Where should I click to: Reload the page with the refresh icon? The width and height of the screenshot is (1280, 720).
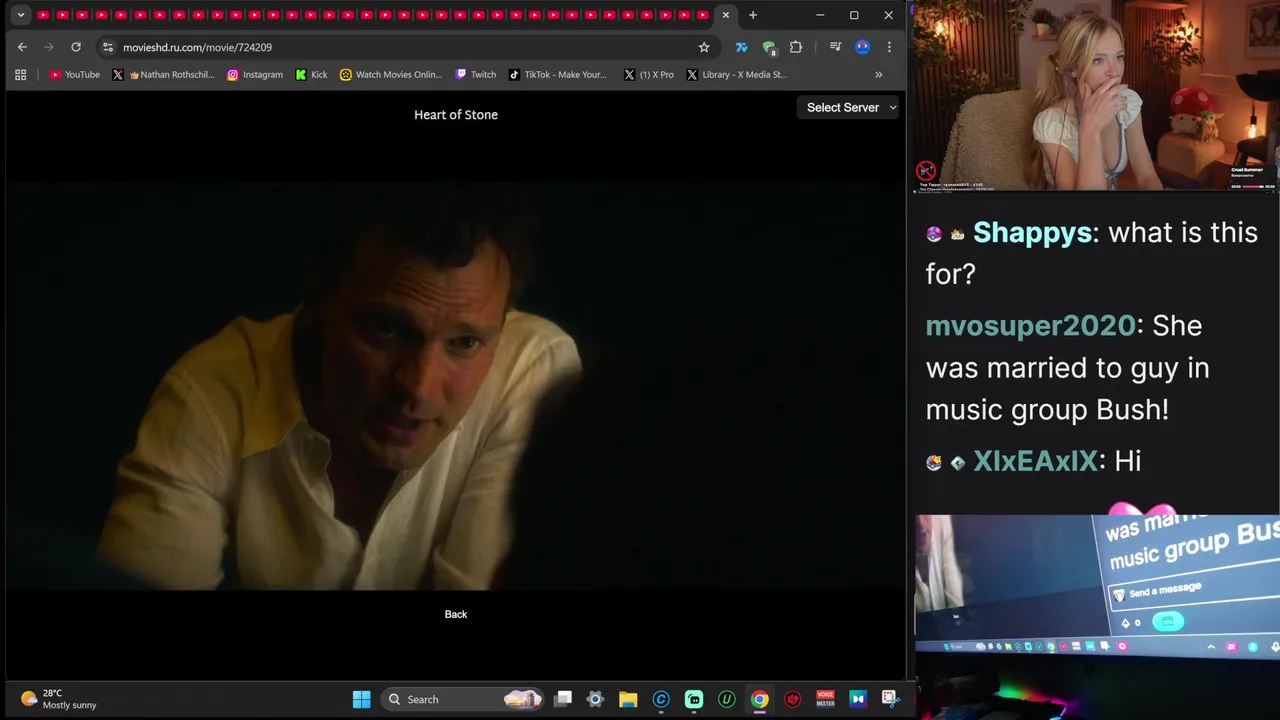75,47
